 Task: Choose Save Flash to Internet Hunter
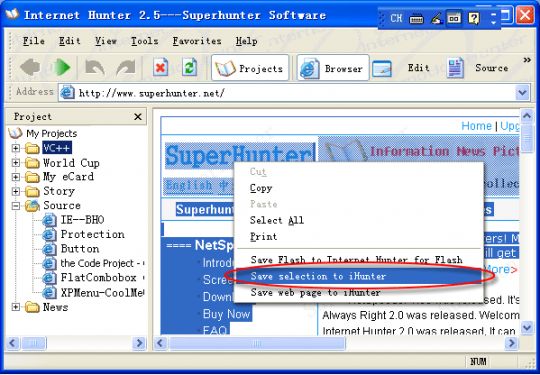coord(356,260)
